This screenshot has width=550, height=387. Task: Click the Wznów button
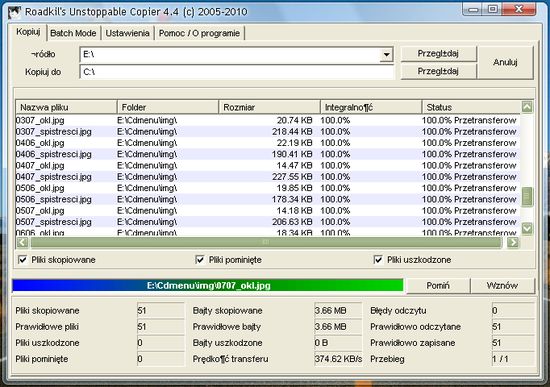[x=502, y=286]
